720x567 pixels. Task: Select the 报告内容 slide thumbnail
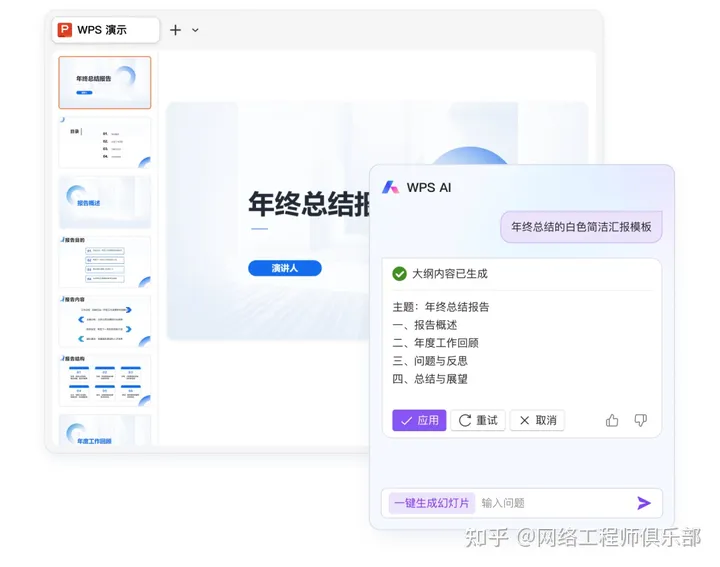[x=105, y=321]
